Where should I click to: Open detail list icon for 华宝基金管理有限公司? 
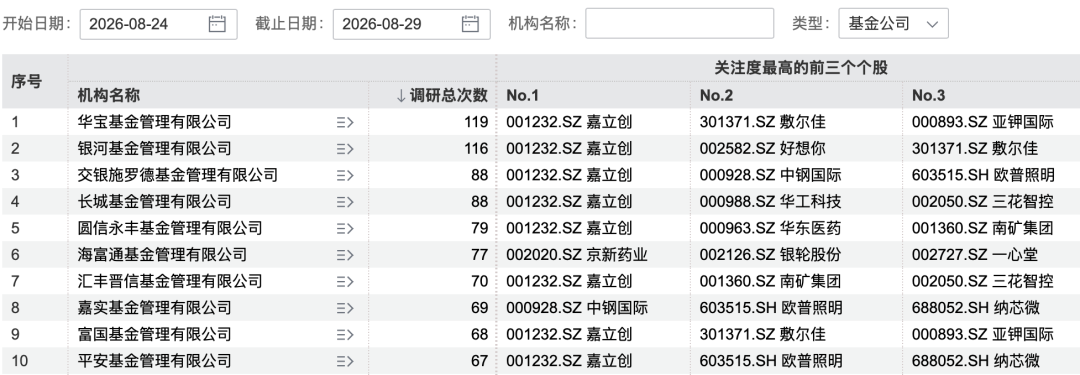point(345,123)
